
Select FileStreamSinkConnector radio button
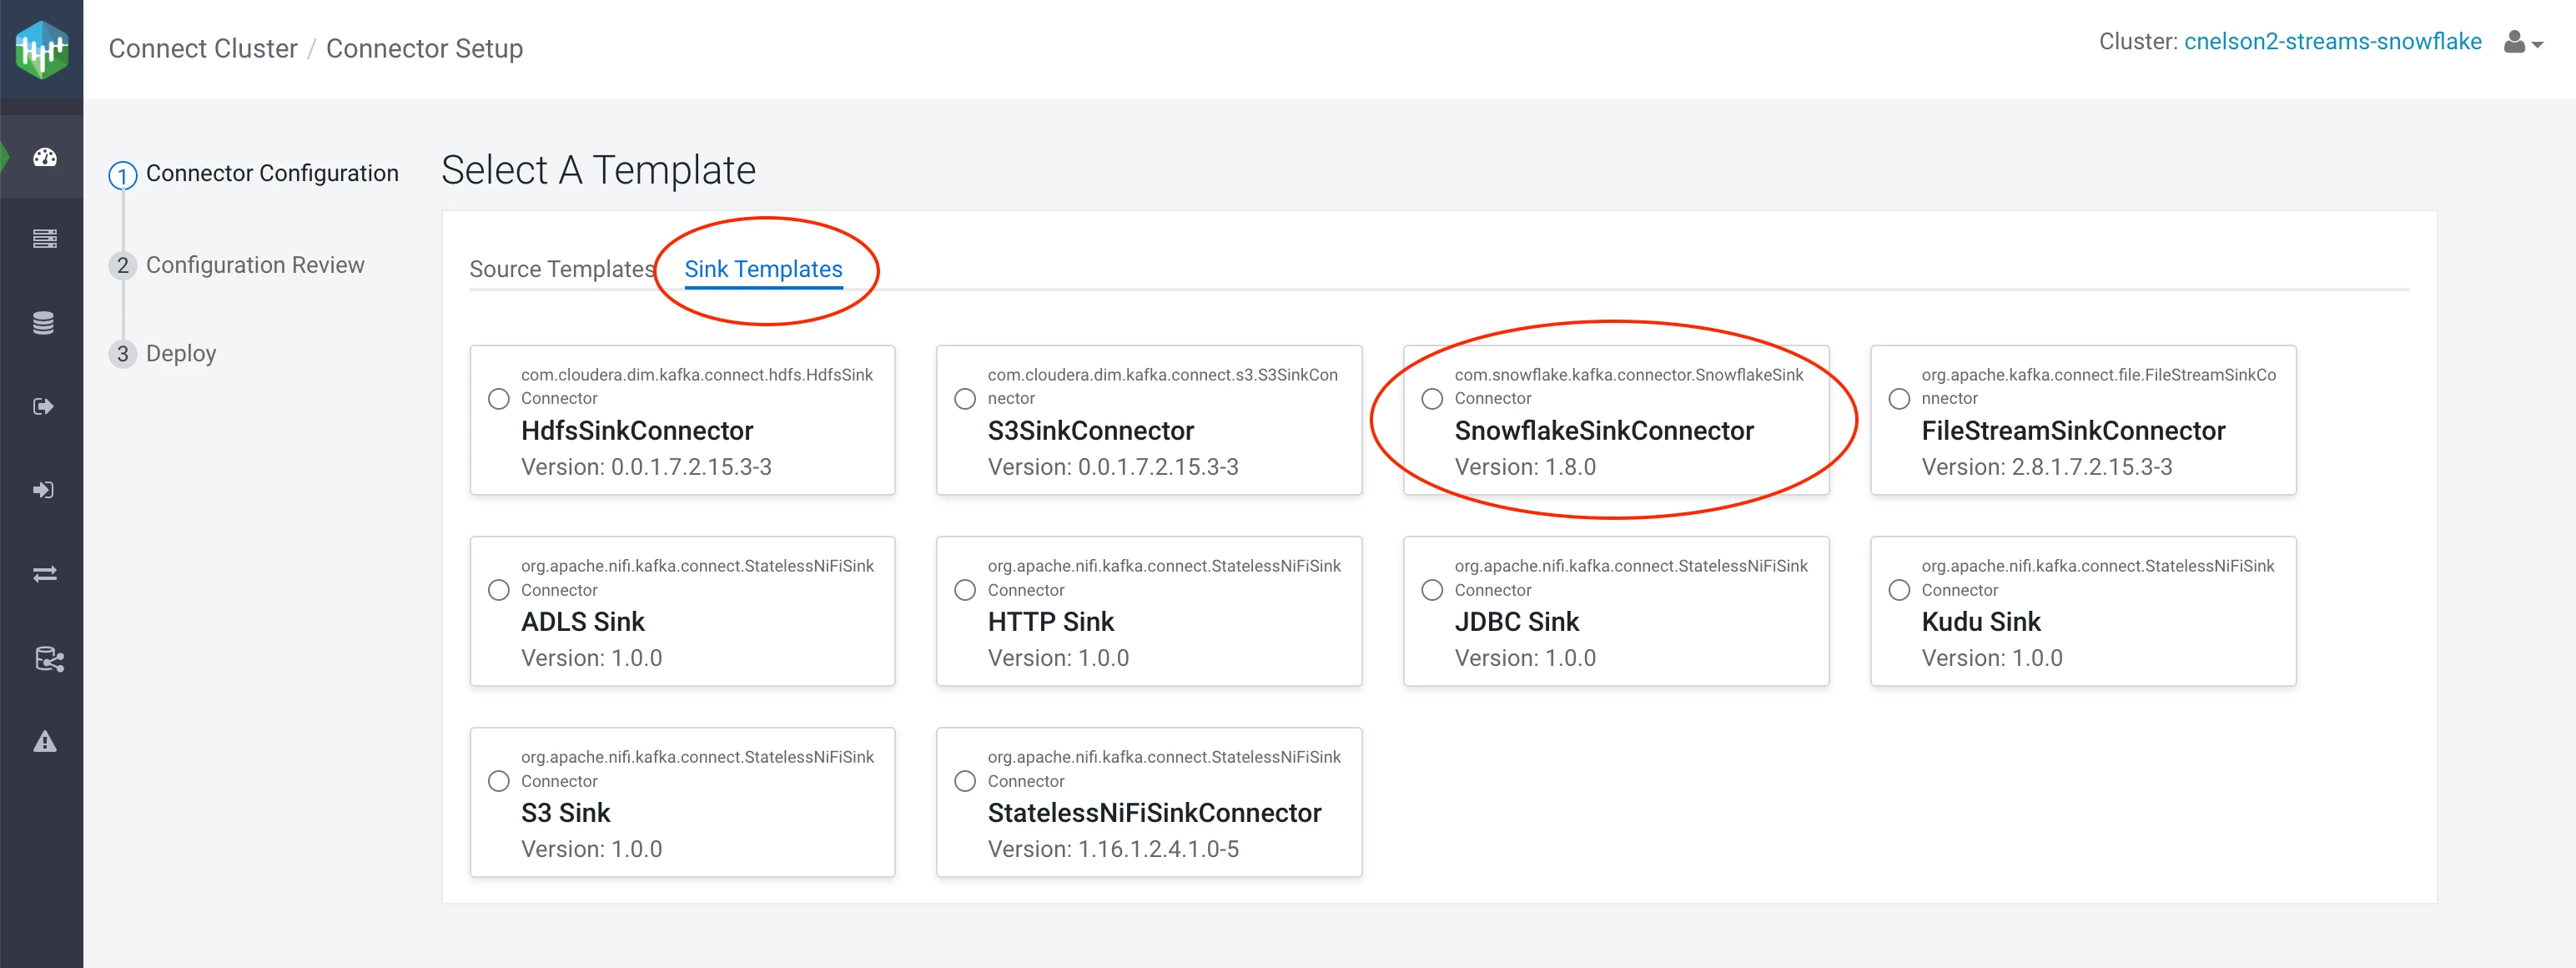click(x=1899, y=399)
